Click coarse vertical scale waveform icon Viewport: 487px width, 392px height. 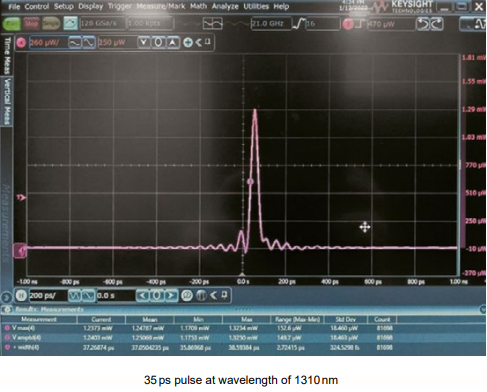75,43
